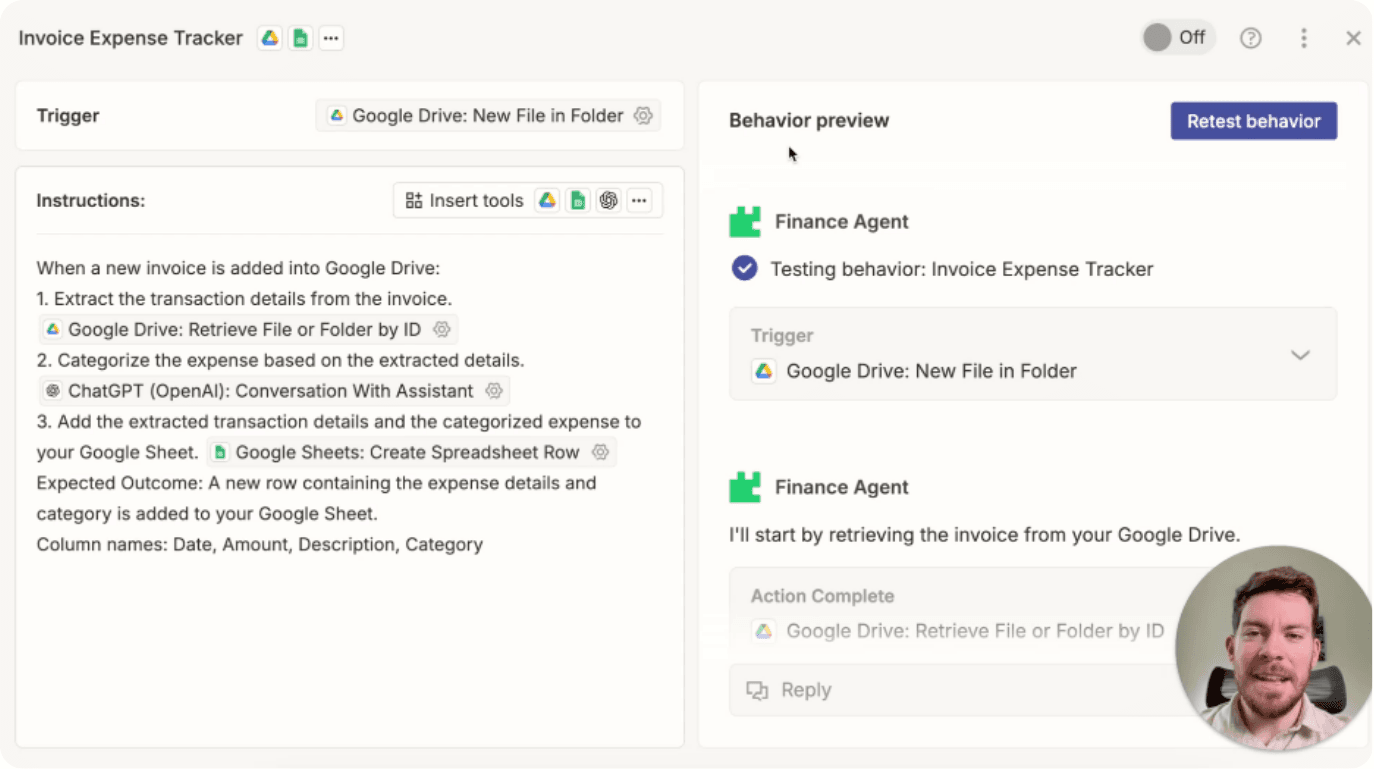The width and height of the screenshot is (1374, 769).
Task: Toggle the agent behavior Off switch
Action: [1178, 37]
